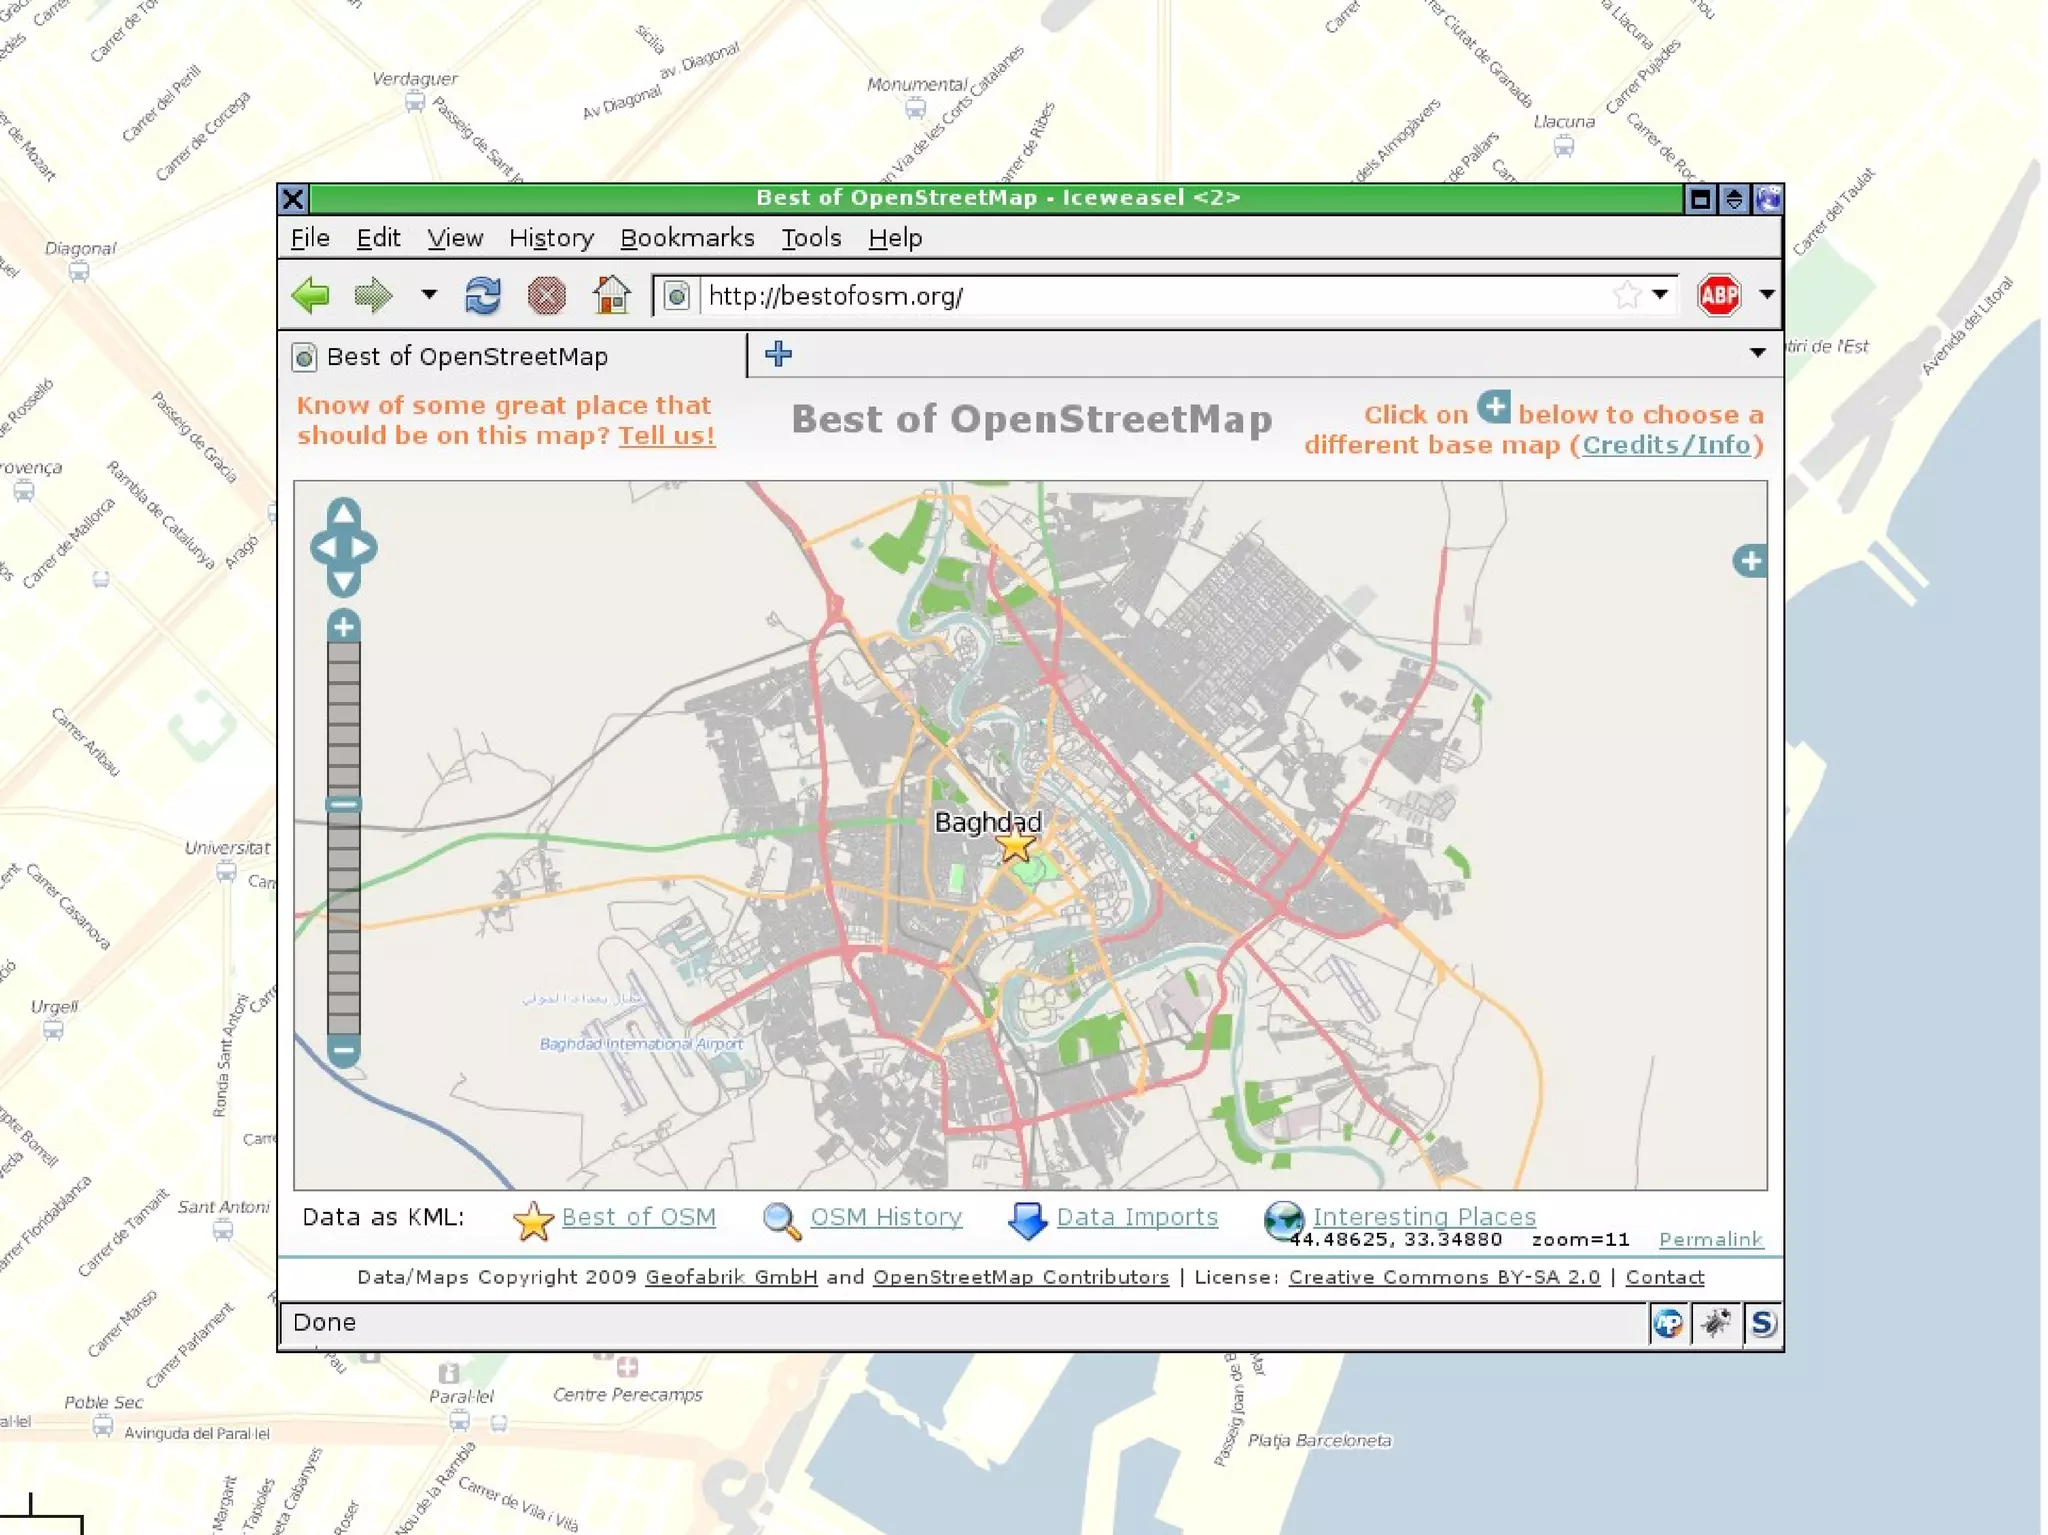Open the Adblock Plus dropdown arrow

coord(1766,294)
